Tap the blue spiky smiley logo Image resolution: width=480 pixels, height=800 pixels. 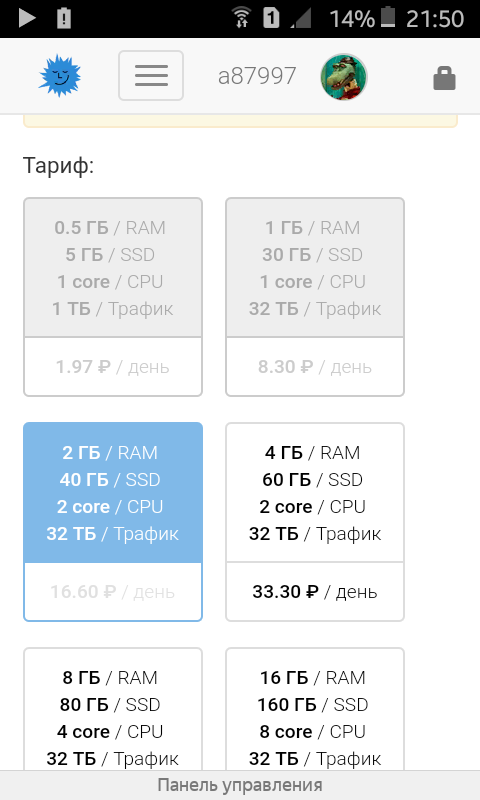[x=60, y=76]
